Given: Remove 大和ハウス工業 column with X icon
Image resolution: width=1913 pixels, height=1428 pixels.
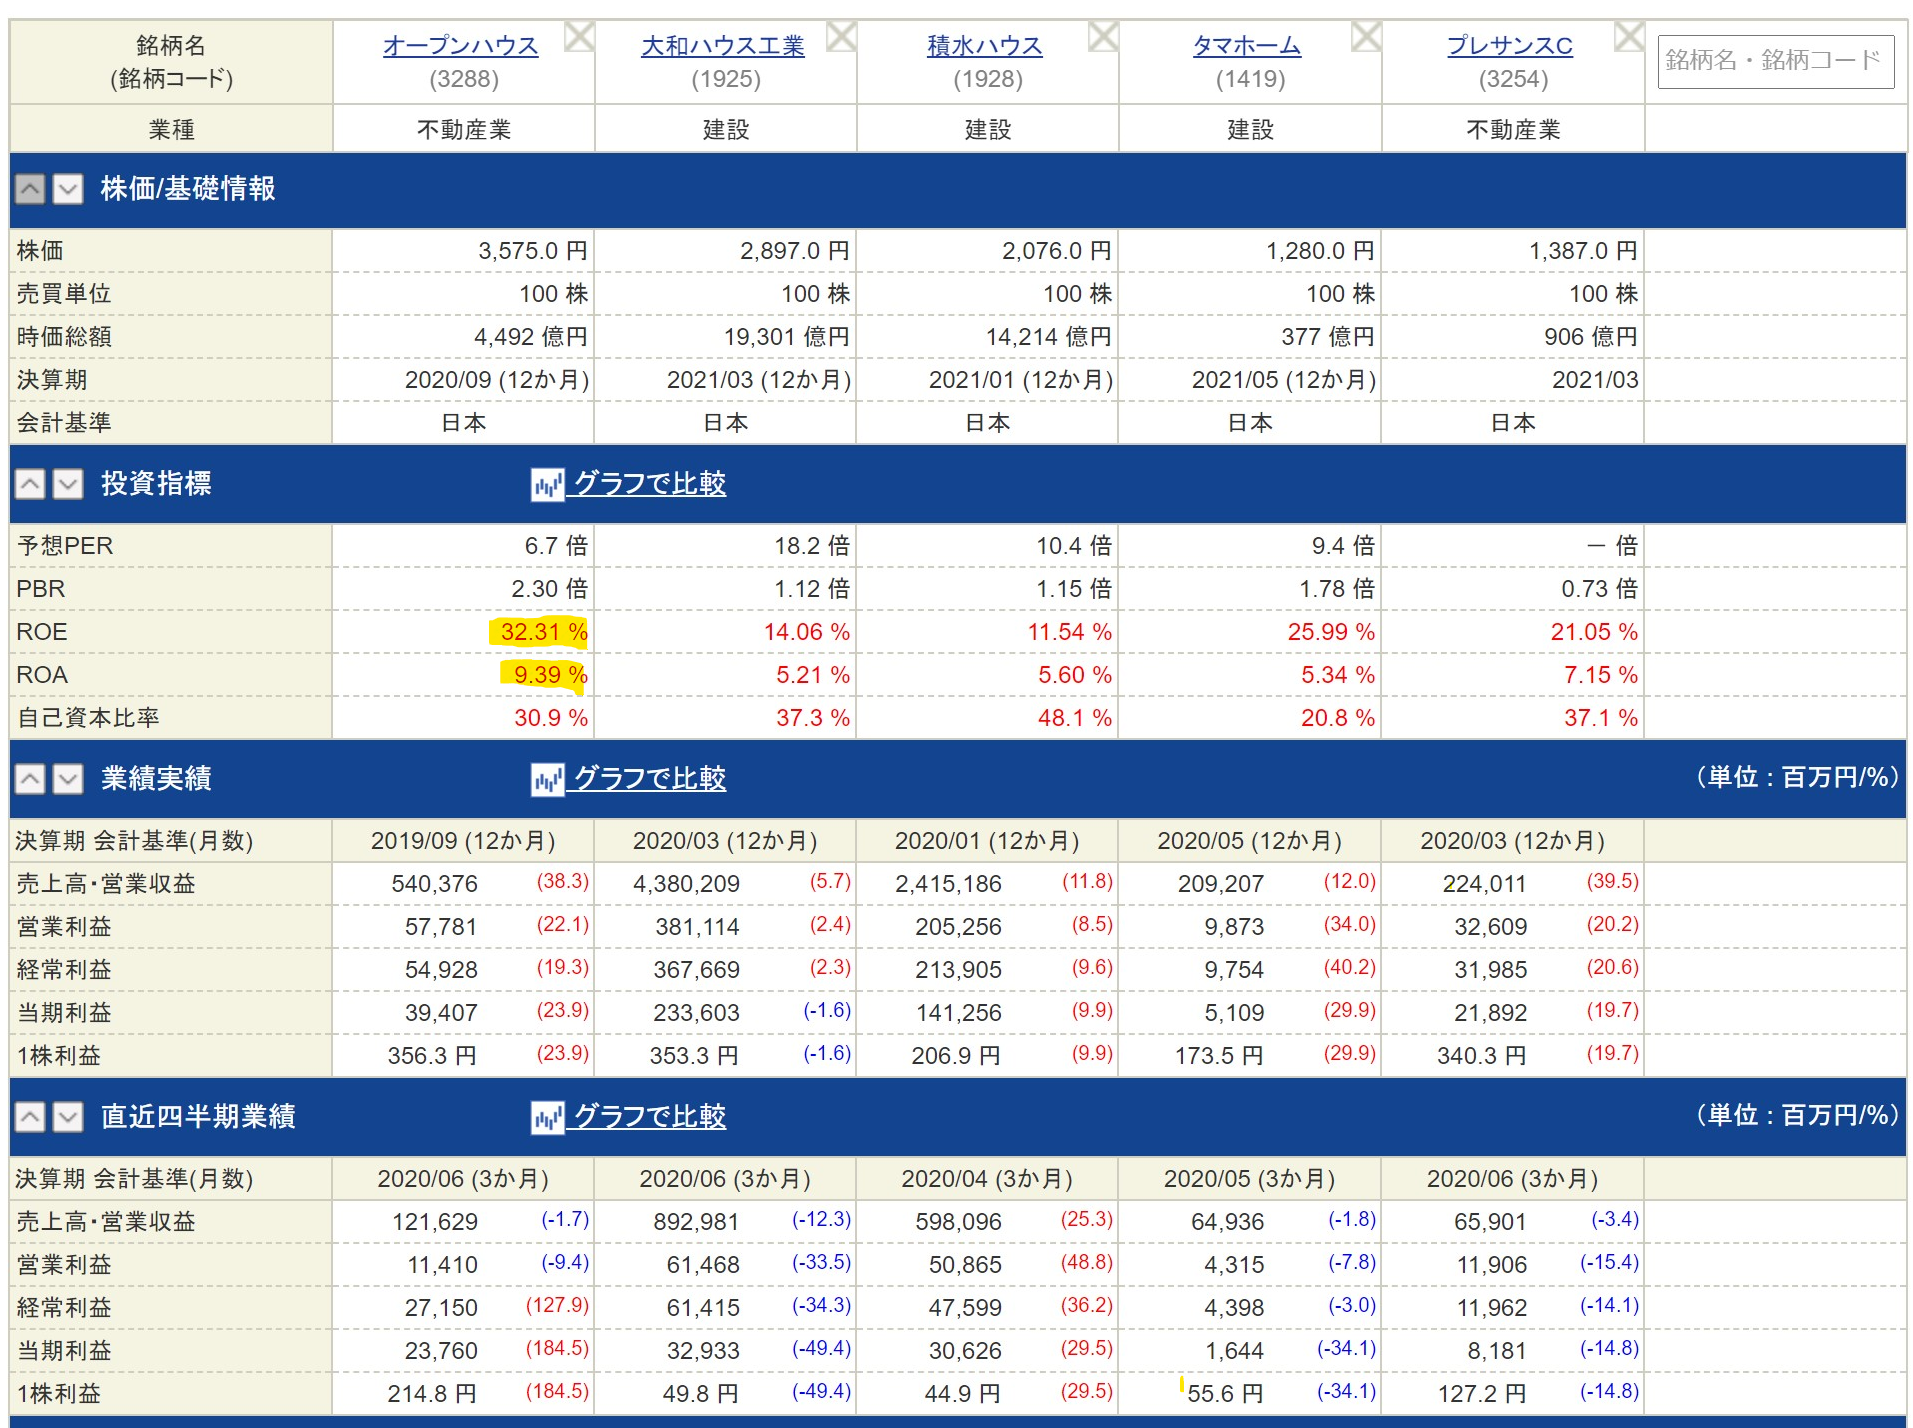Looking at the screenshot, I should coord(841,37).
